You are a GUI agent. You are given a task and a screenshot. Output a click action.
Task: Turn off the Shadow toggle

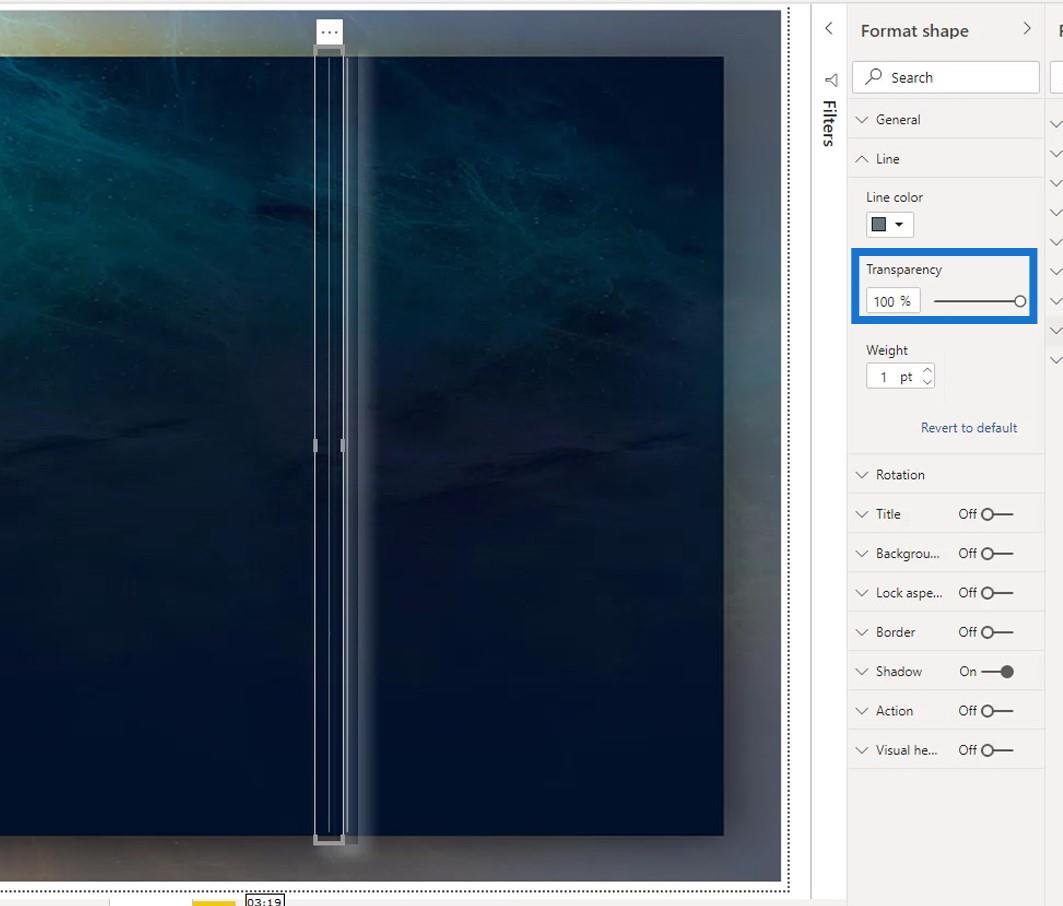pyautogui.click(x=997, y=671)
